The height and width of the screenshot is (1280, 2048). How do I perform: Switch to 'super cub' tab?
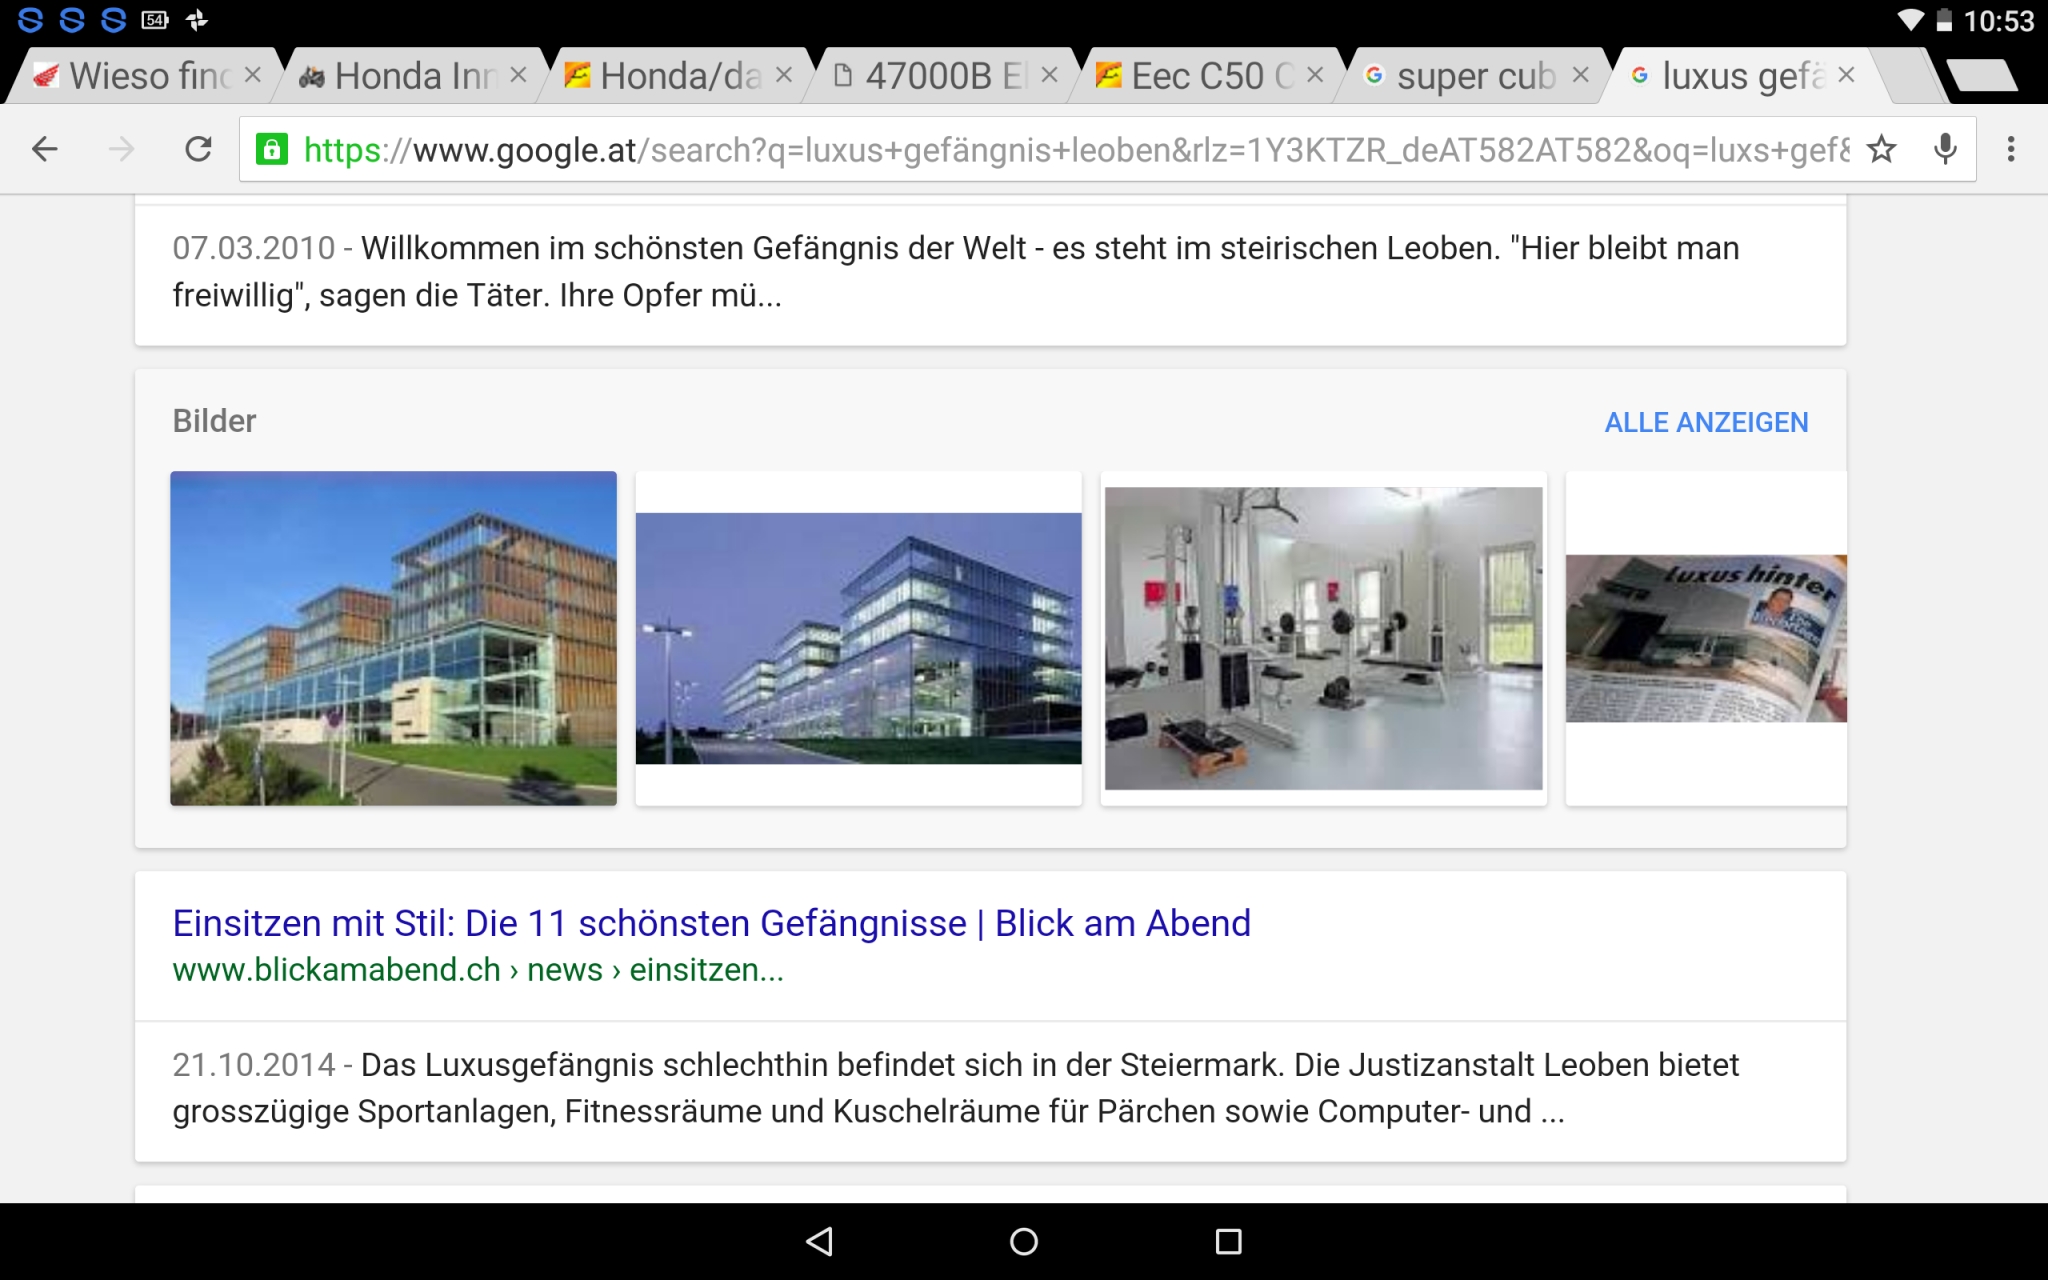[1465, 76]
